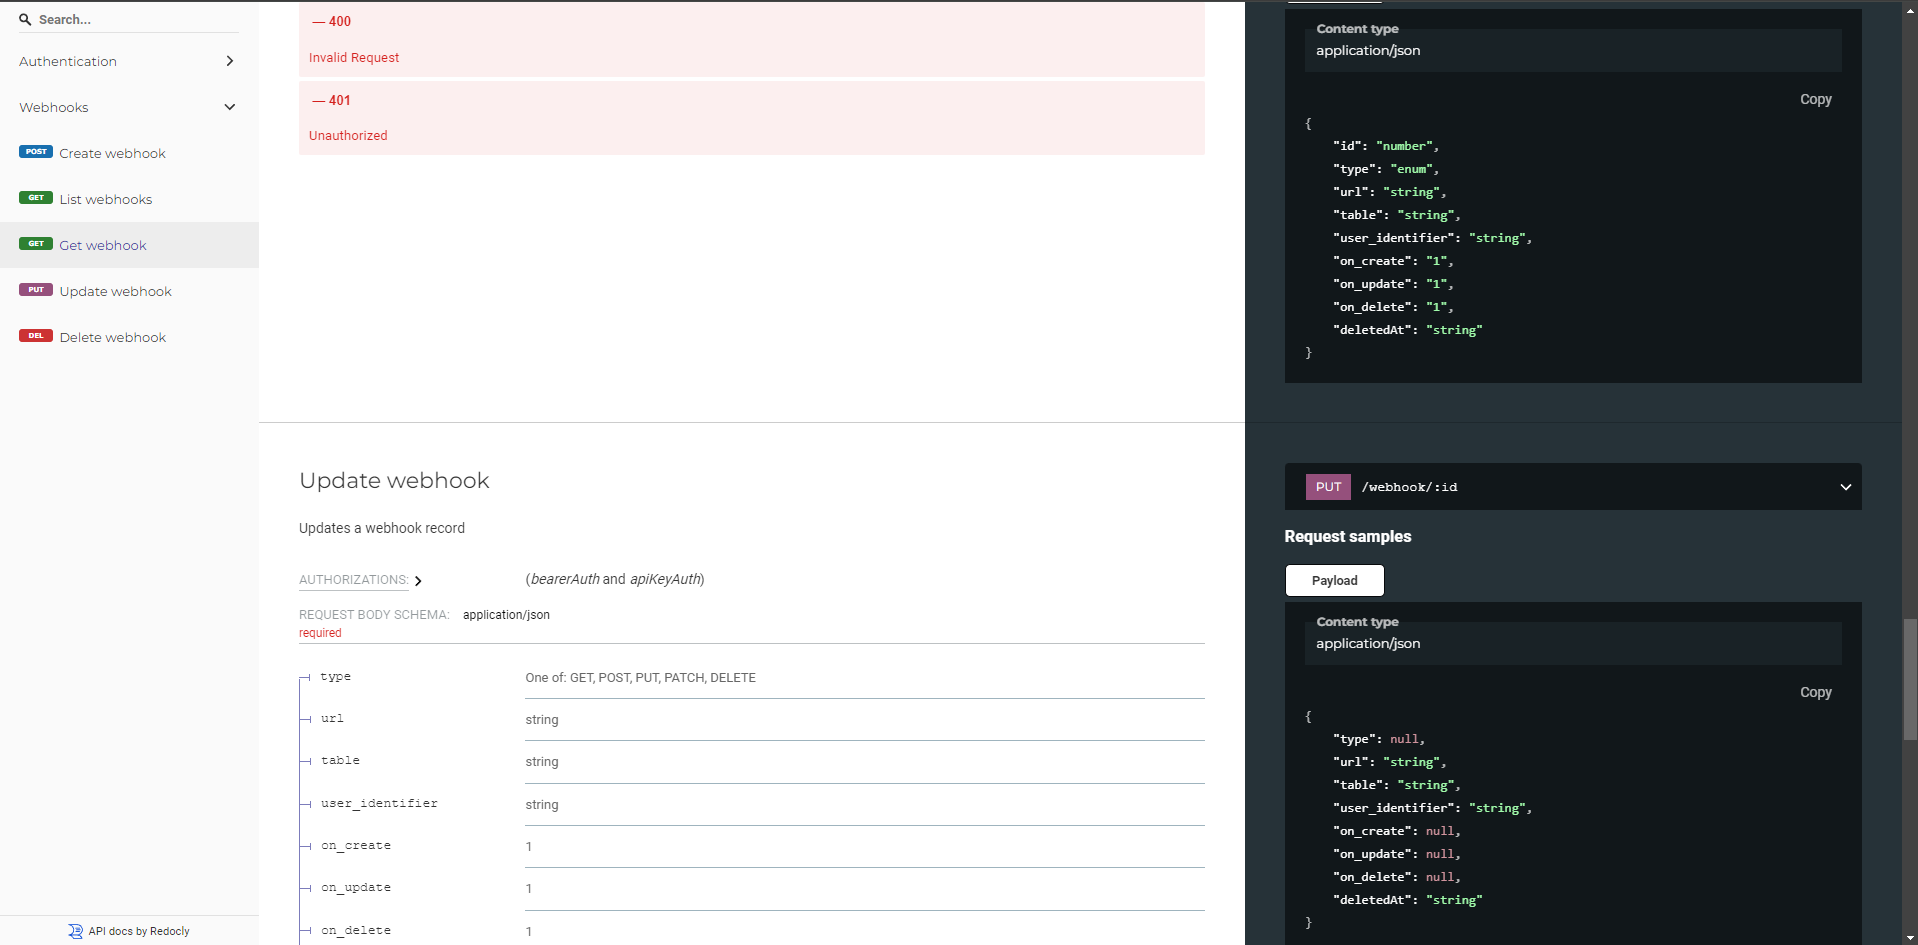The image size is (1918, 945).
Task: Collapse the Webhooks sidebar section
Action: click(229, 107)
